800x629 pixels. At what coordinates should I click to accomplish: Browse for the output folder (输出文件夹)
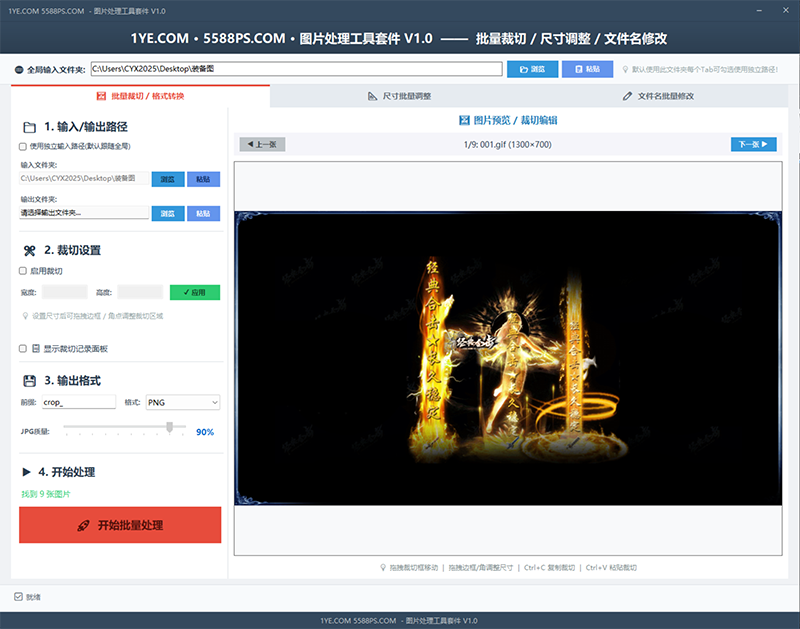tap(168, 213)
